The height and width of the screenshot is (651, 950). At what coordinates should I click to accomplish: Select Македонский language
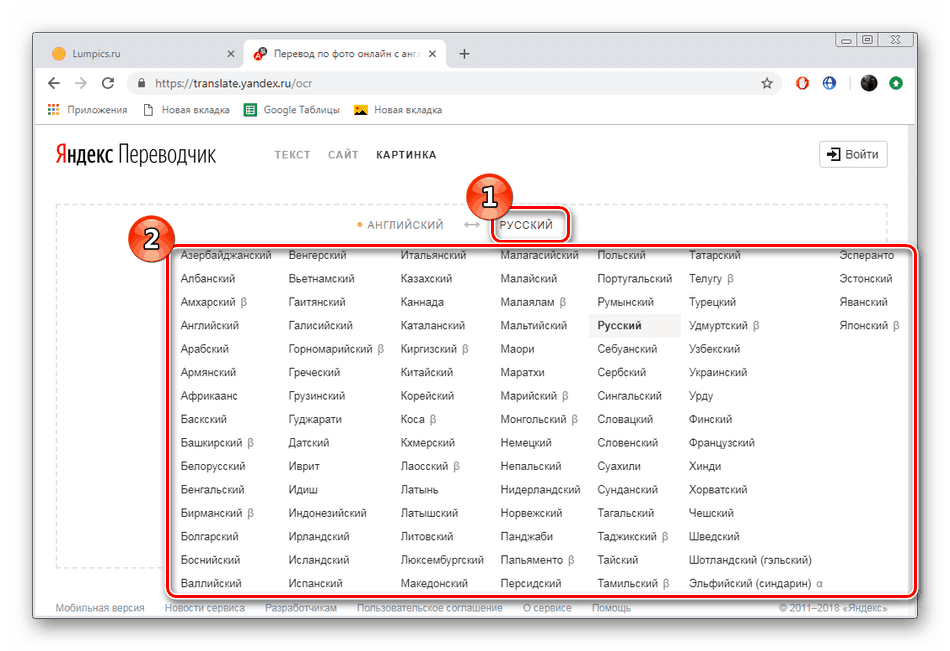click(434, 583)
